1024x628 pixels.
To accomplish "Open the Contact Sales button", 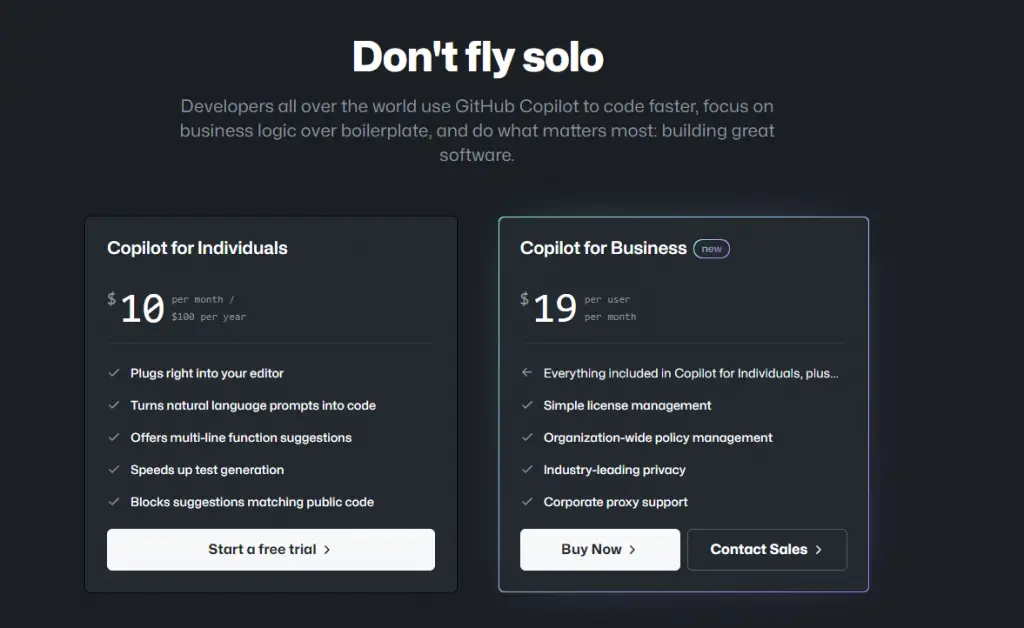I will (x=767, y=550).
